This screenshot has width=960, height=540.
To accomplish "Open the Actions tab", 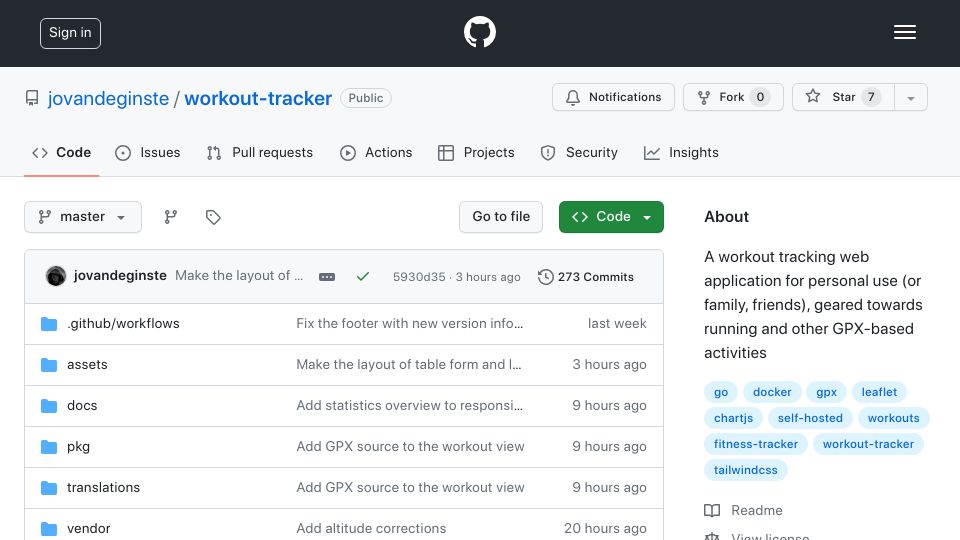I will coord(376,152).
